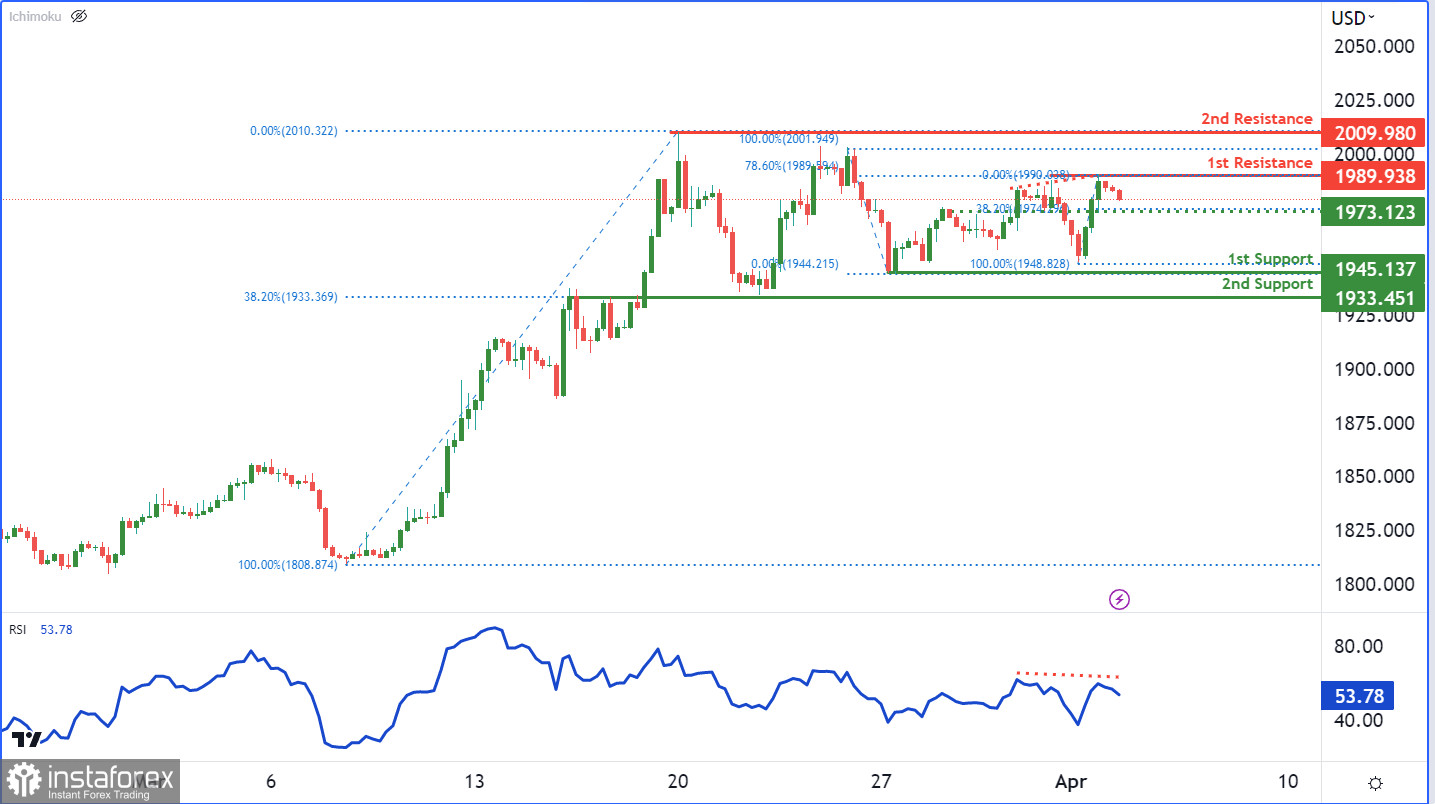Click the 40.00 RSI axis value
Image resolution: width=1435 pixels, height=804 pixels.
pyautogui.click(x=1361, y=721)
